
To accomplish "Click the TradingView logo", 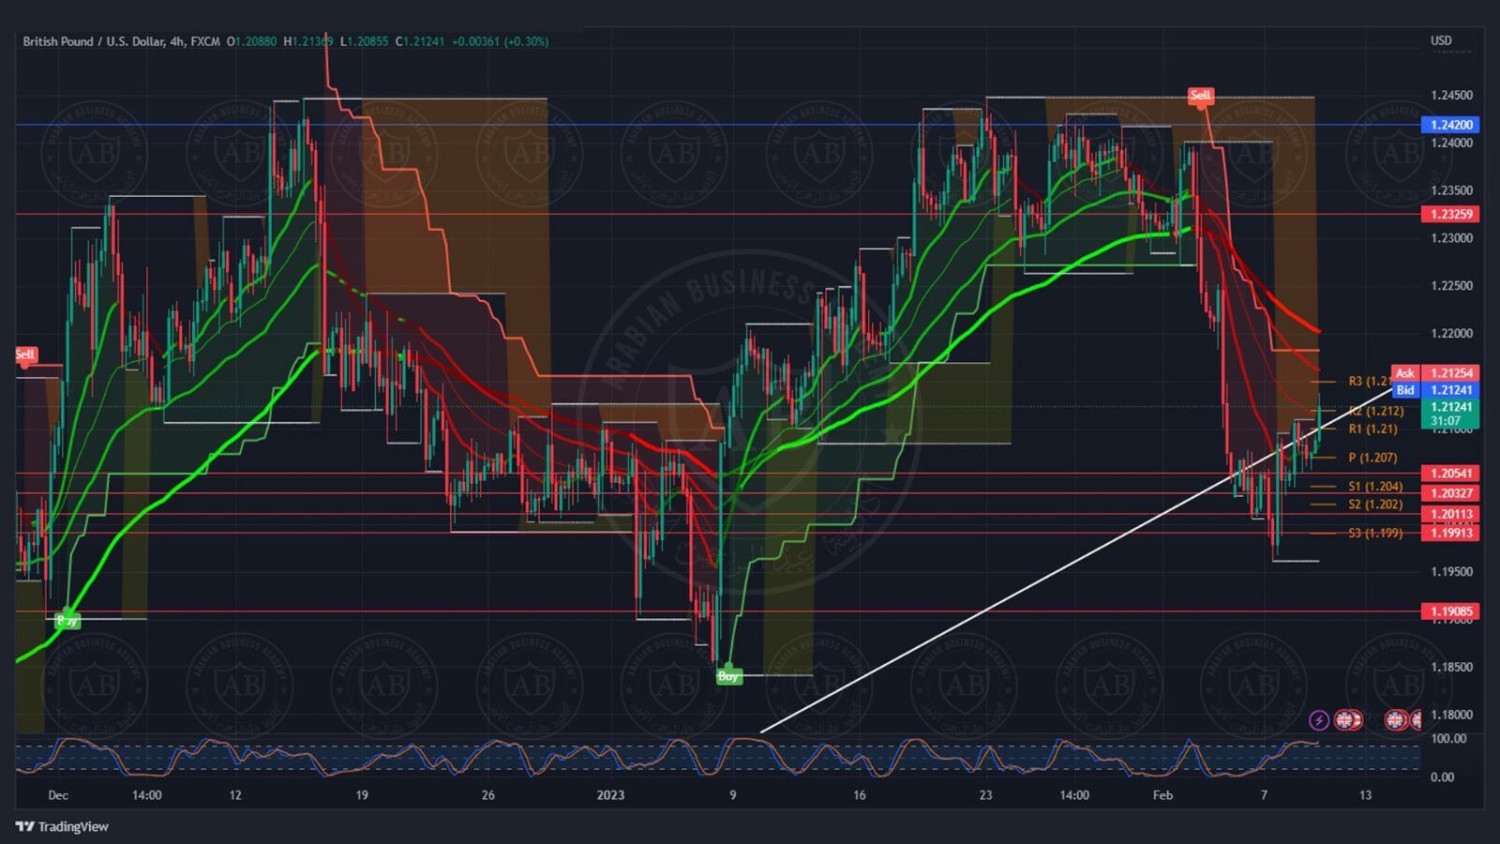I will pyautogui.click(x=62, y=826).
